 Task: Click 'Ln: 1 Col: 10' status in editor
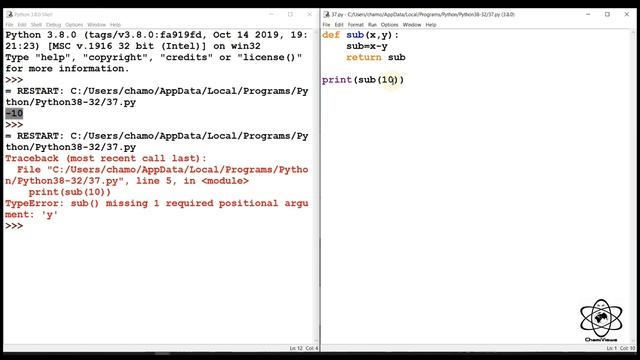(x=621, y=348)
